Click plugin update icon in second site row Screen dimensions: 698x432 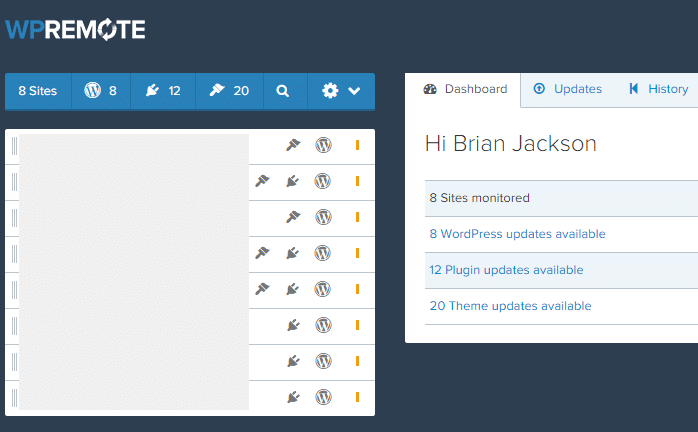[x=292, y=181]
